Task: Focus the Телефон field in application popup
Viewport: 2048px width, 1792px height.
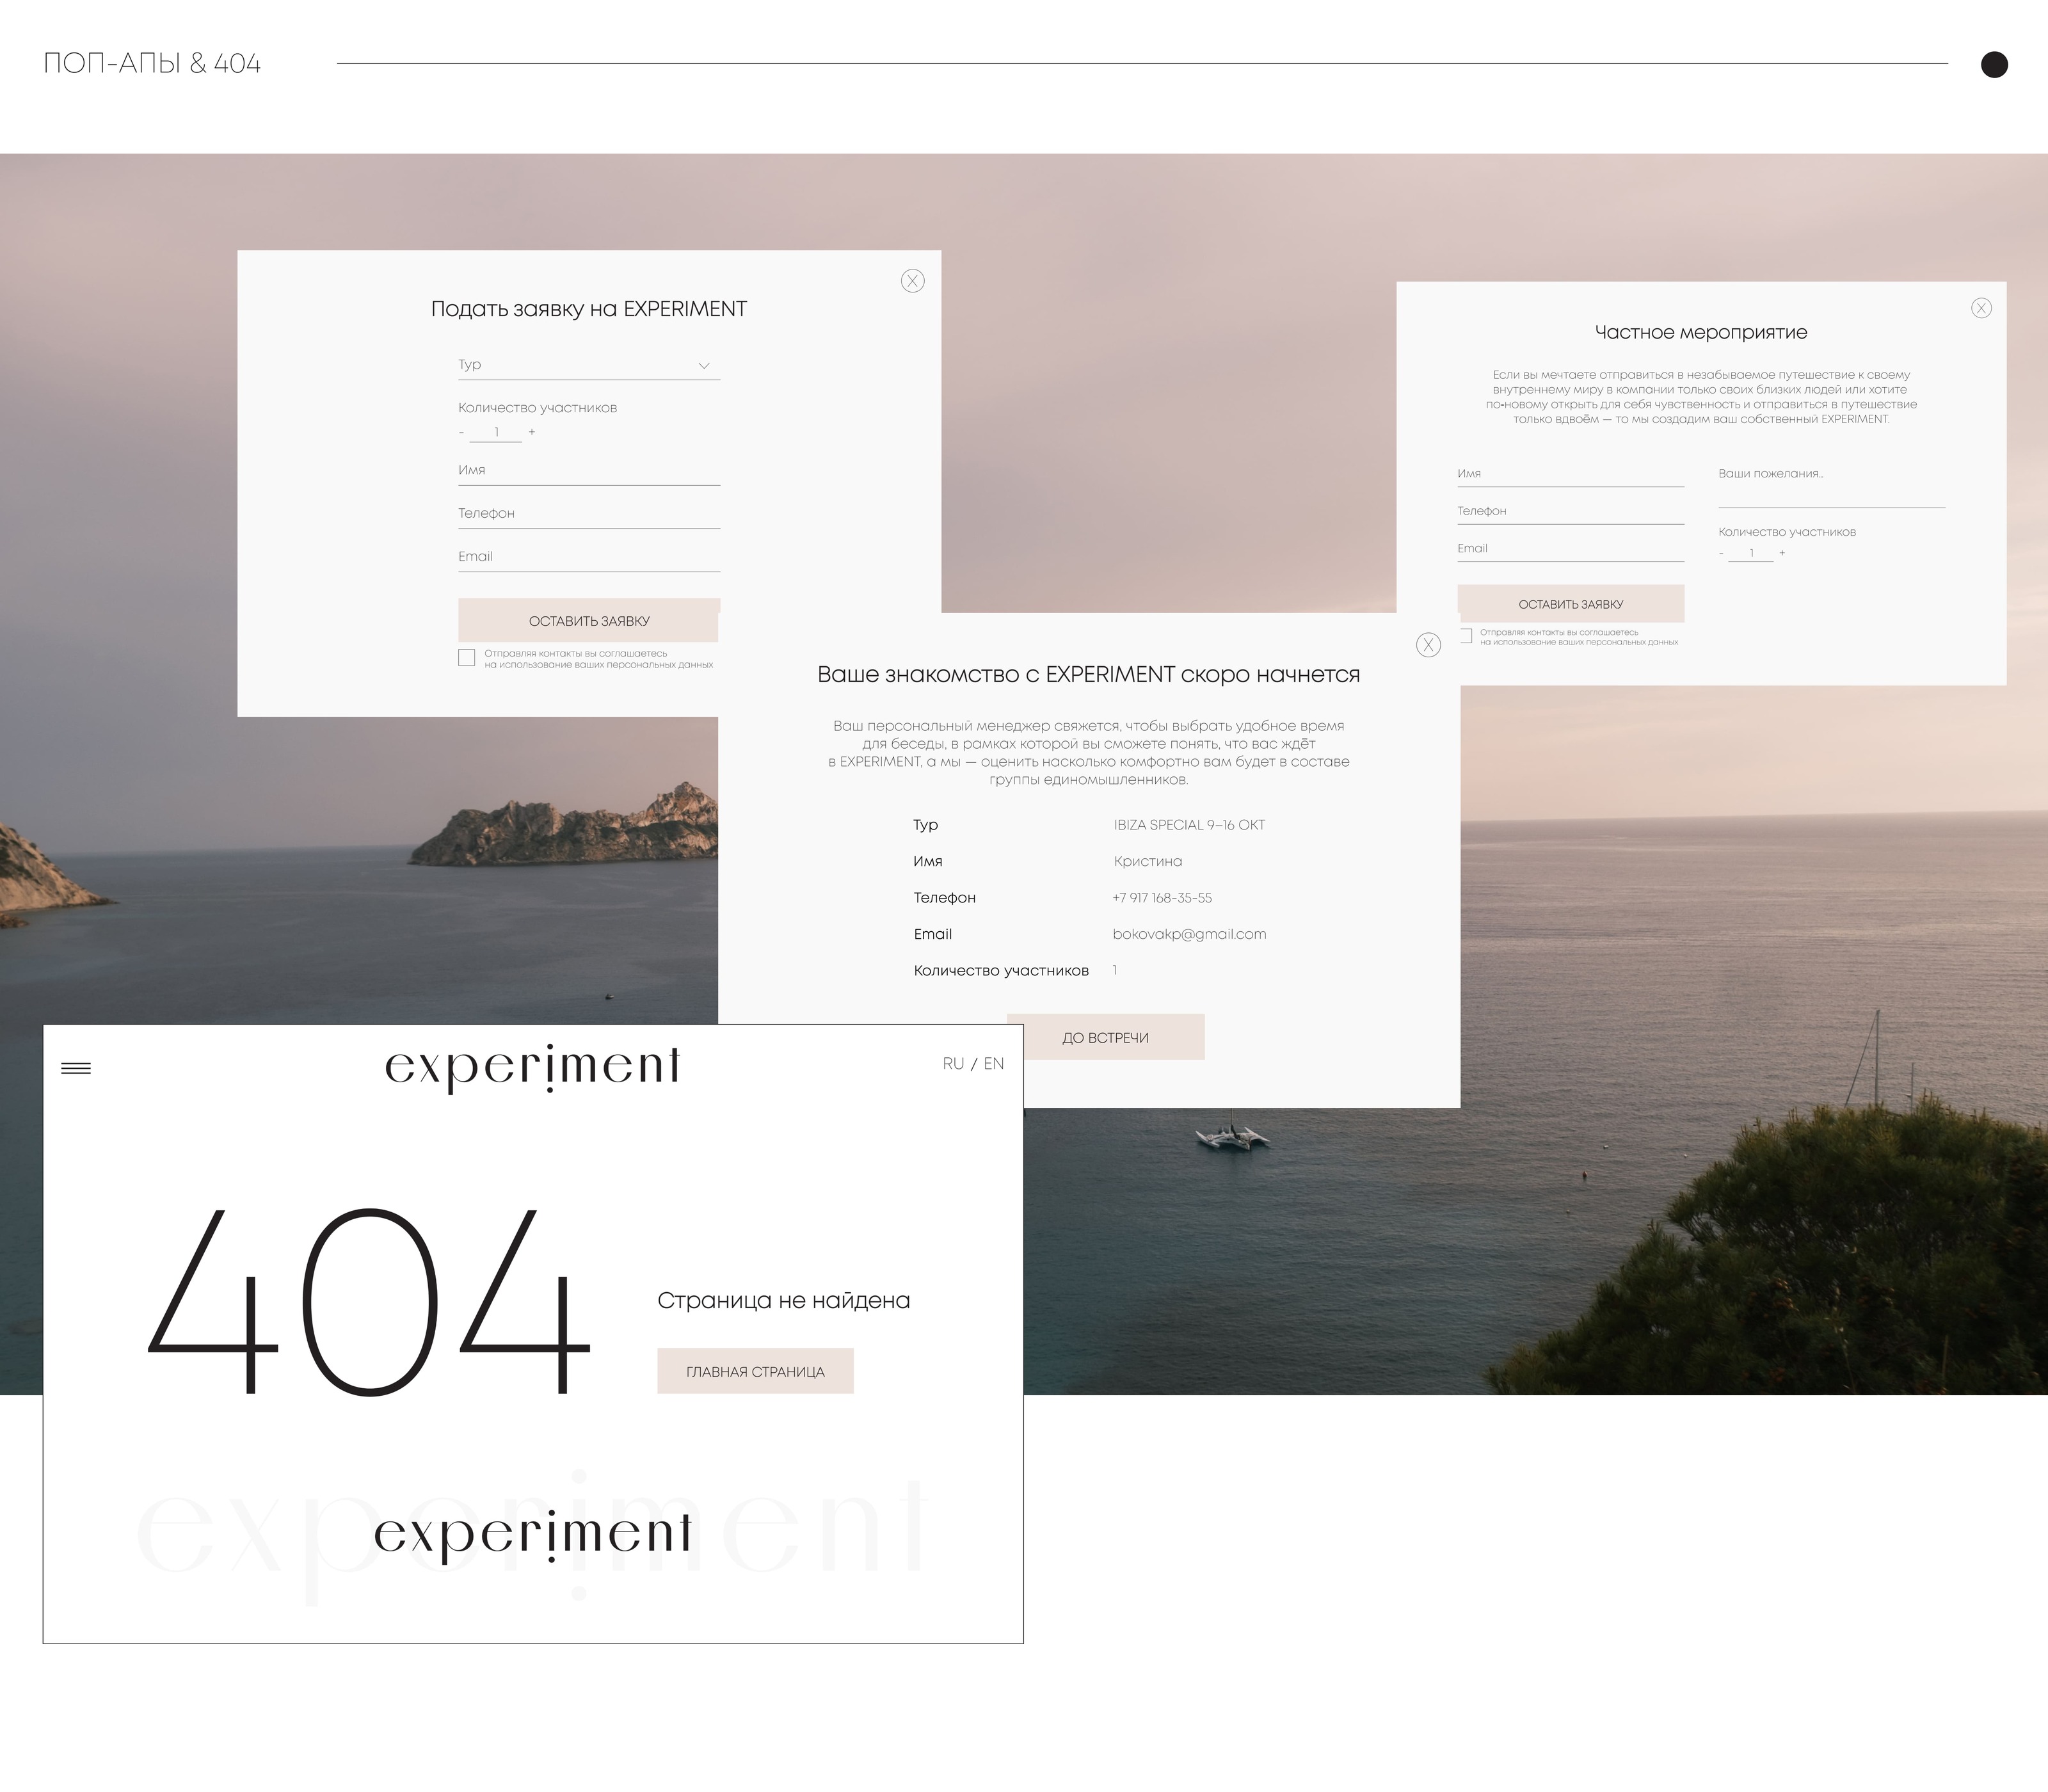Action: [588, 514]
